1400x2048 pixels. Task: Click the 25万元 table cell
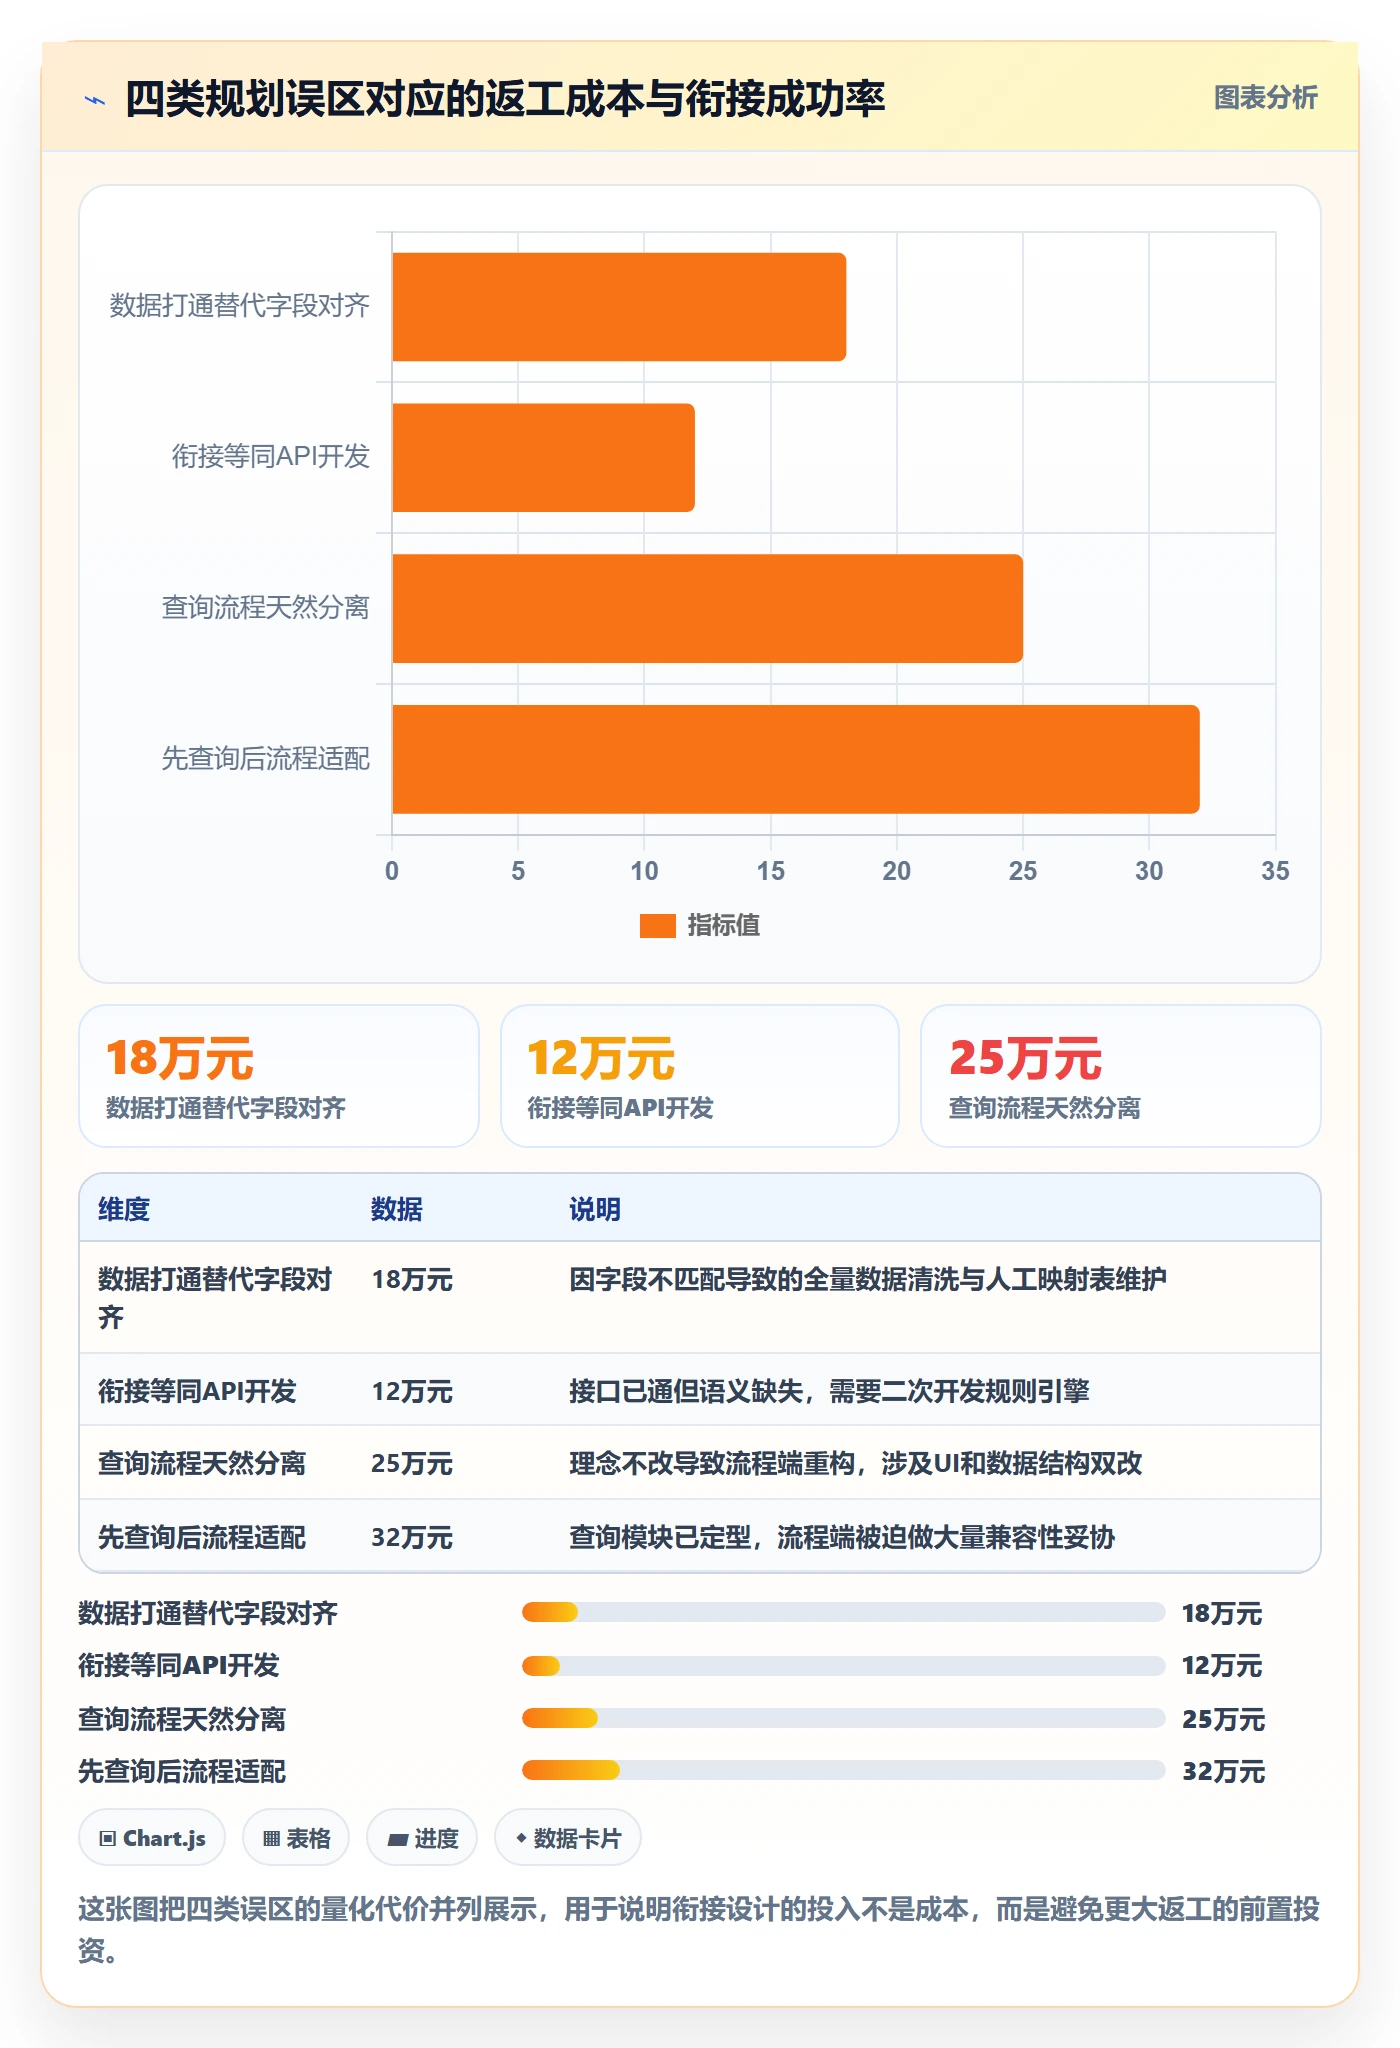point(412,1464)
